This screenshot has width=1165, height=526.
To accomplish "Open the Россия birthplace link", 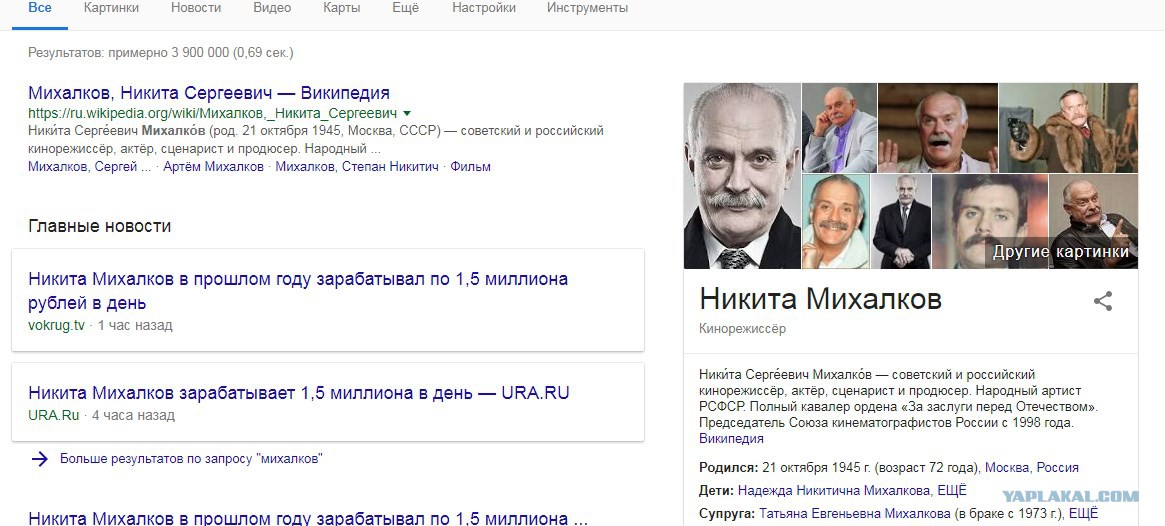I will tap(1058, 467).
